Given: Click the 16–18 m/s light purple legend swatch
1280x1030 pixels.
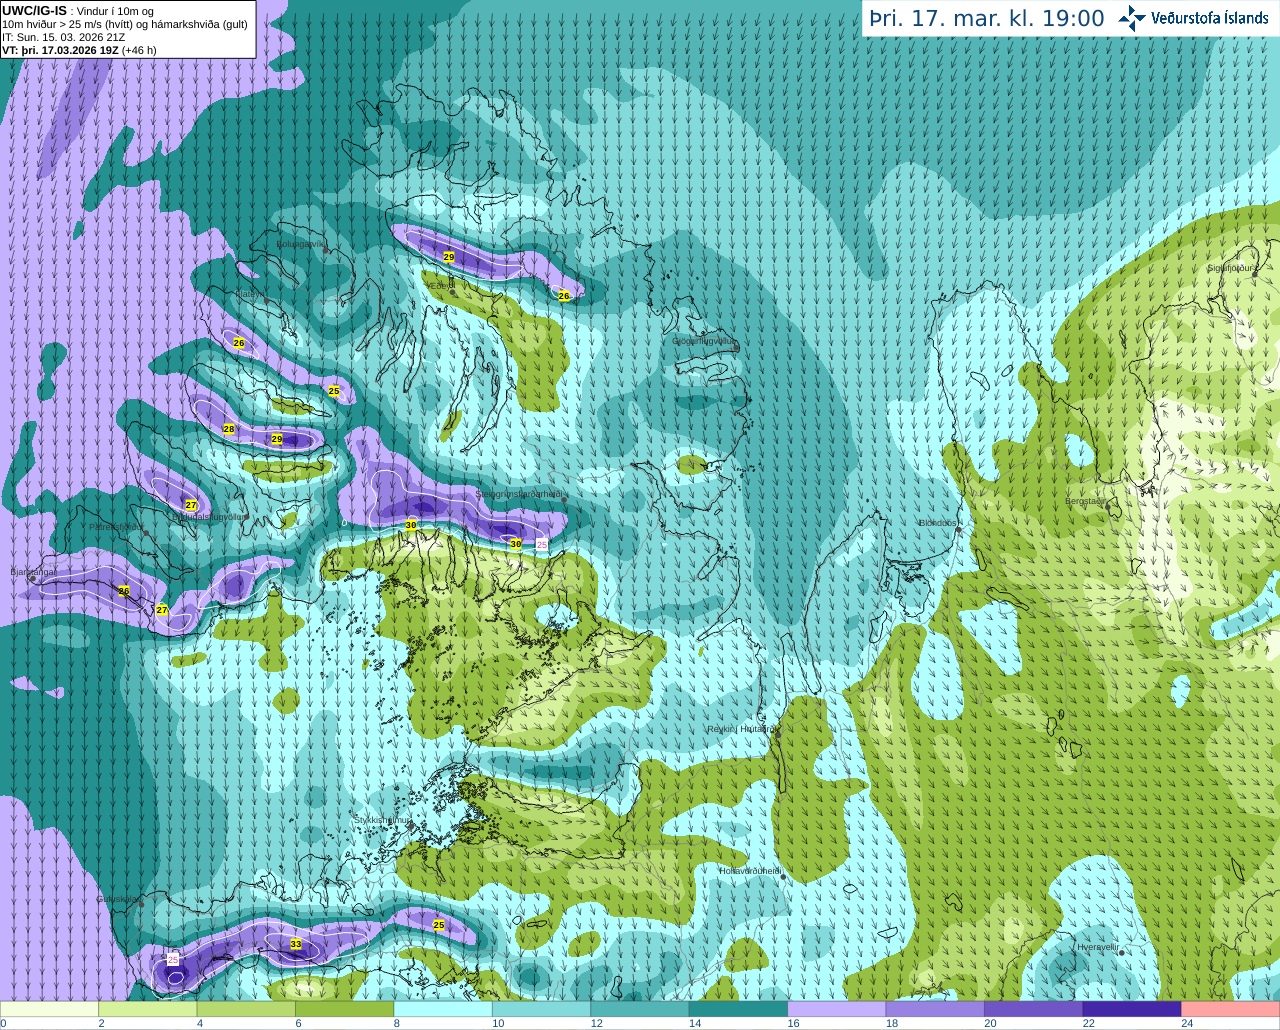Looking at the screenshot, I should click(836, 1009).
